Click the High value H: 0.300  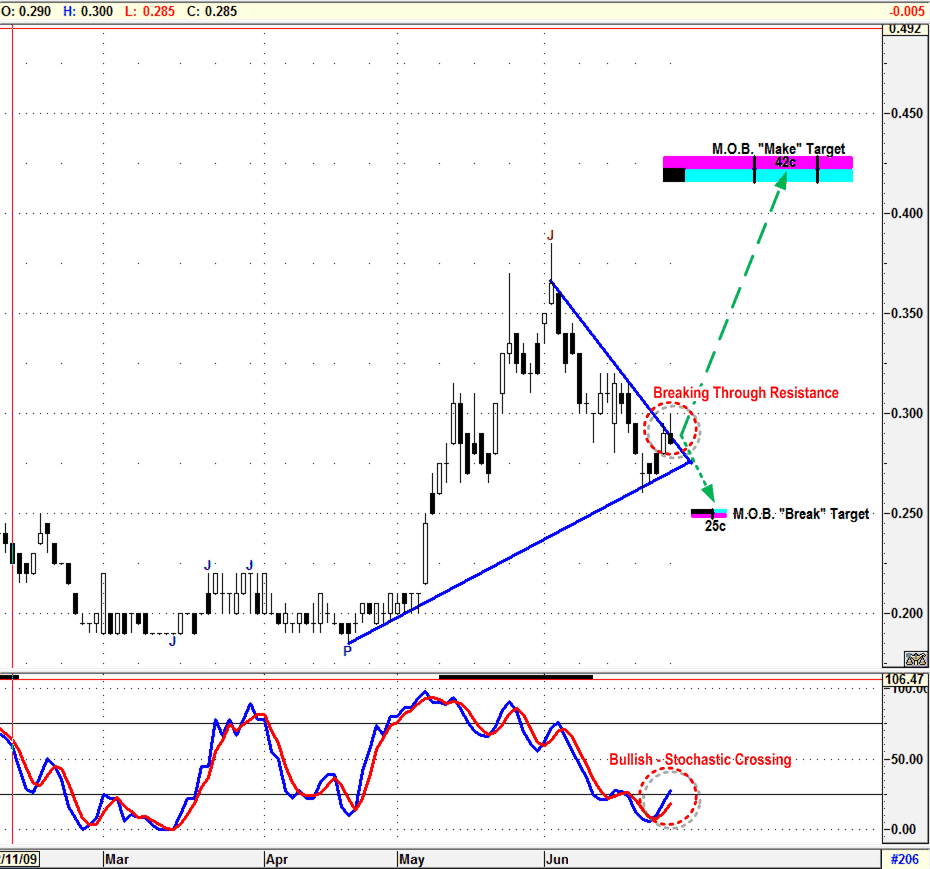click(88, 11)
